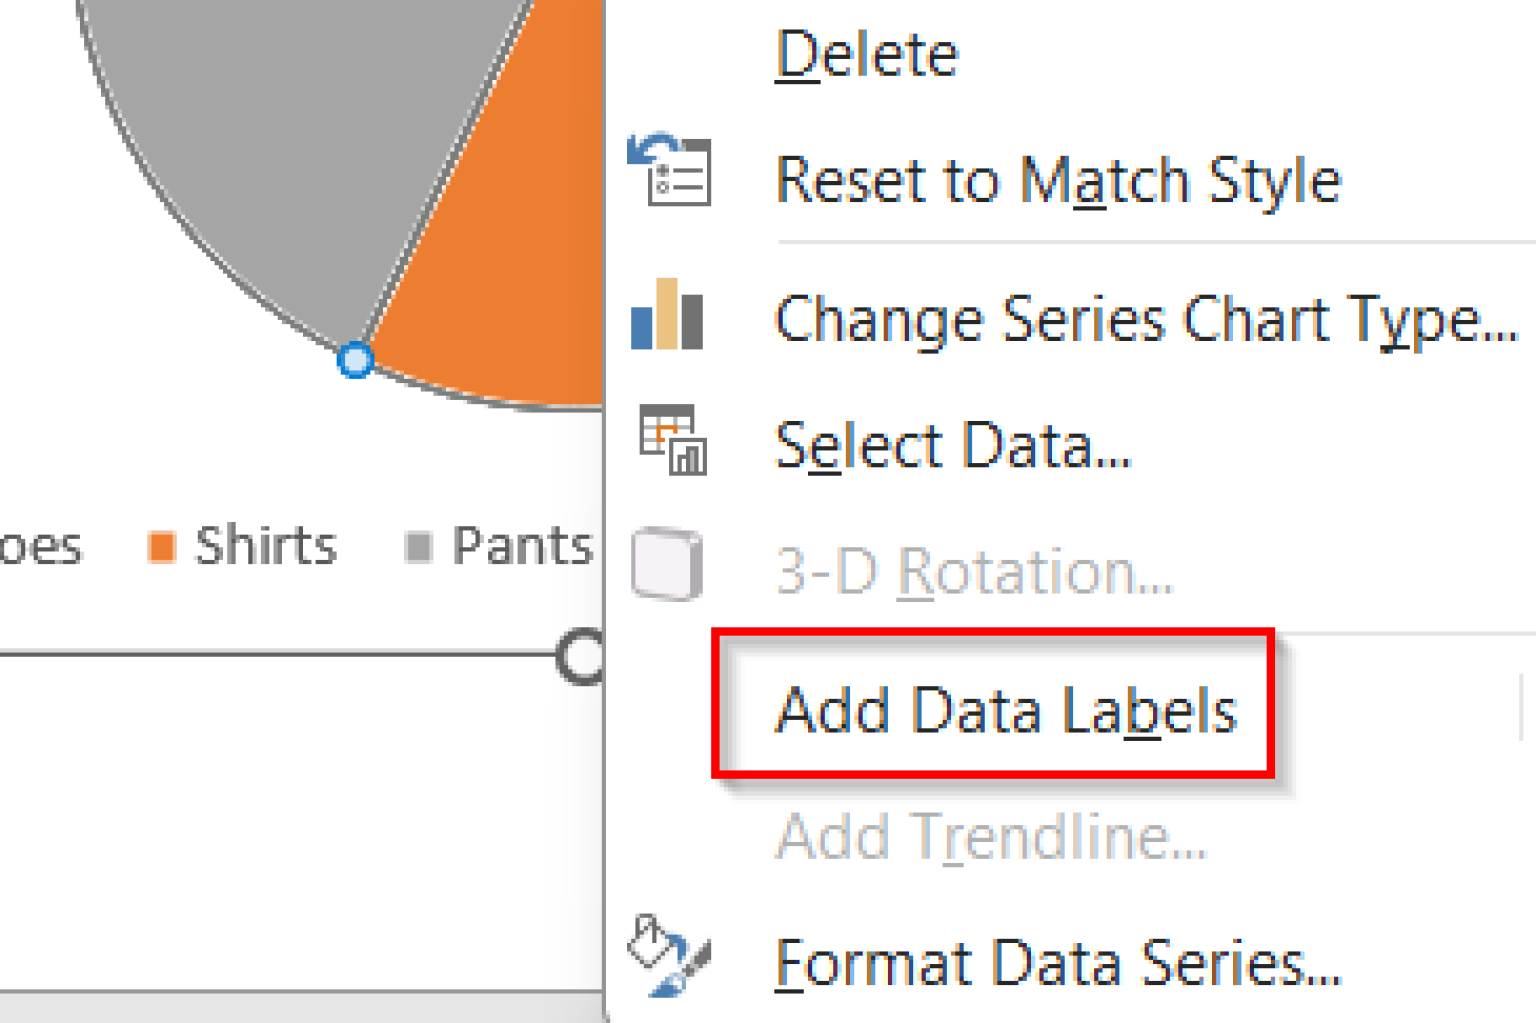
Task: Open Format Data Series… text entry
Action: tap(1058, 963)
